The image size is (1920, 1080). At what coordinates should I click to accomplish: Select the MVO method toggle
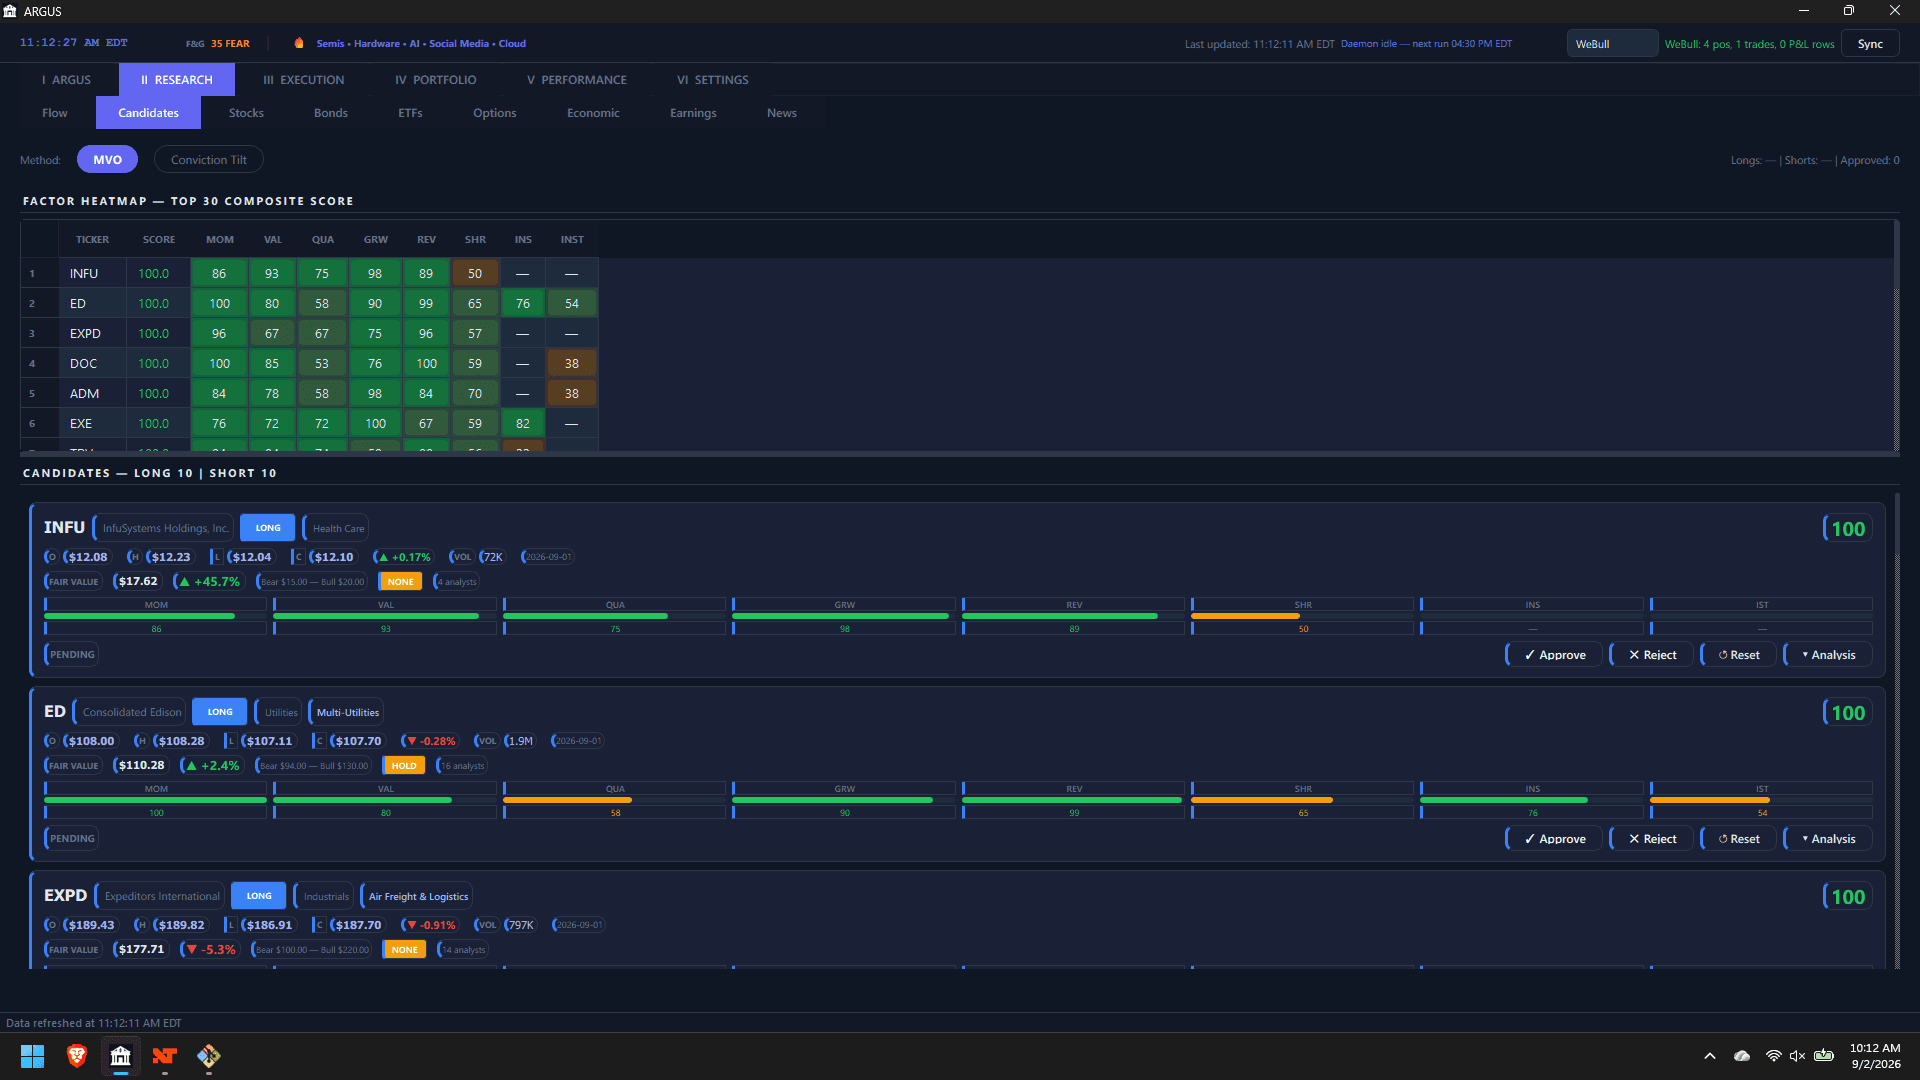point(108,160)
